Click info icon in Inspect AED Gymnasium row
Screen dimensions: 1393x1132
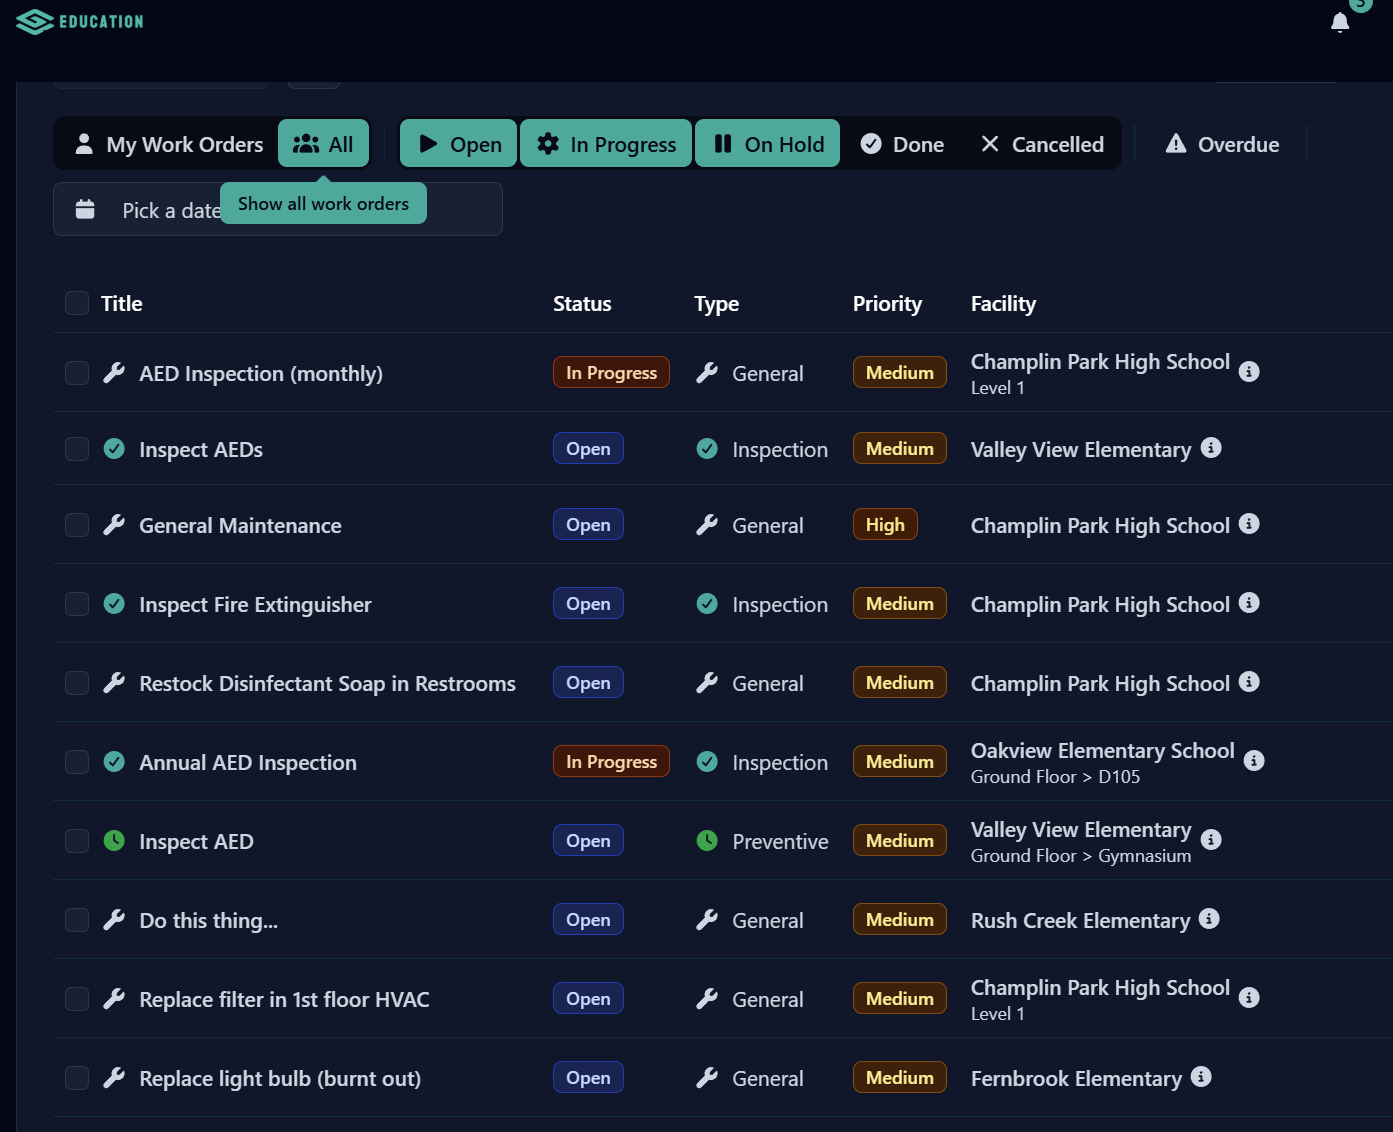pos(1211,840)
